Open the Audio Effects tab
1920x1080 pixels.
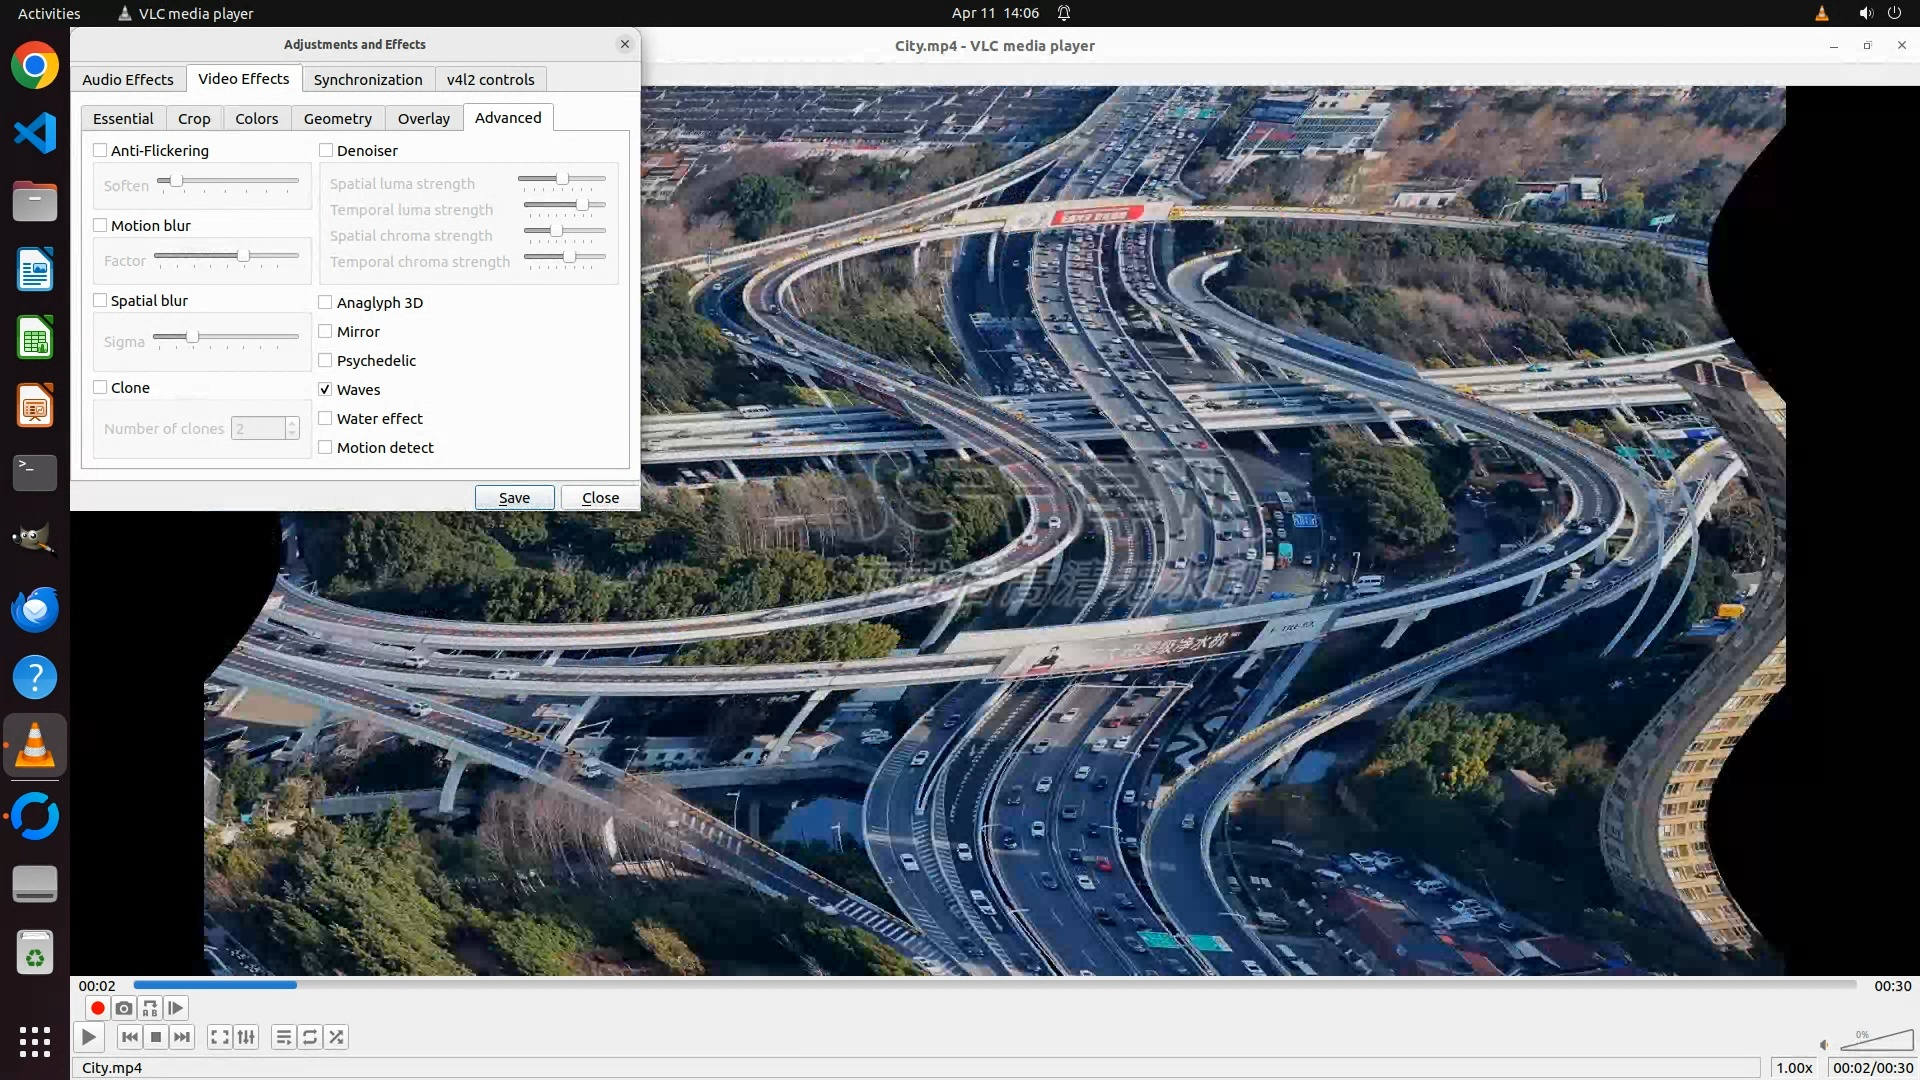pos(128,79)
